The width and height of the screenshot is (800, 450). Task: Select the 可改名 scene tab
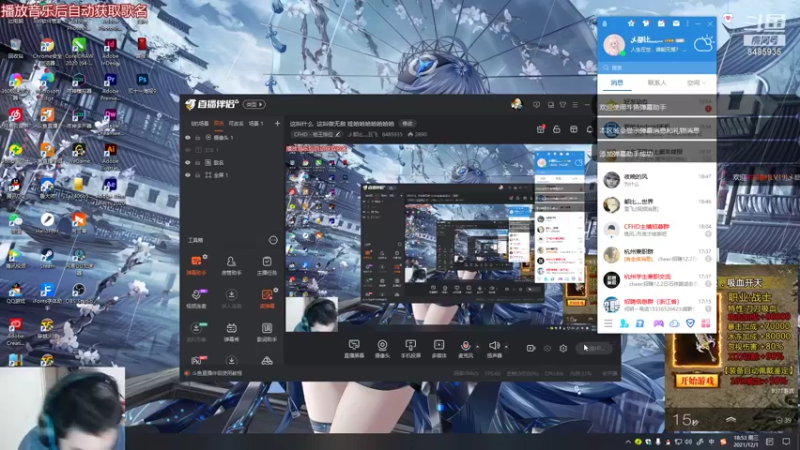[x=236, y=123]
